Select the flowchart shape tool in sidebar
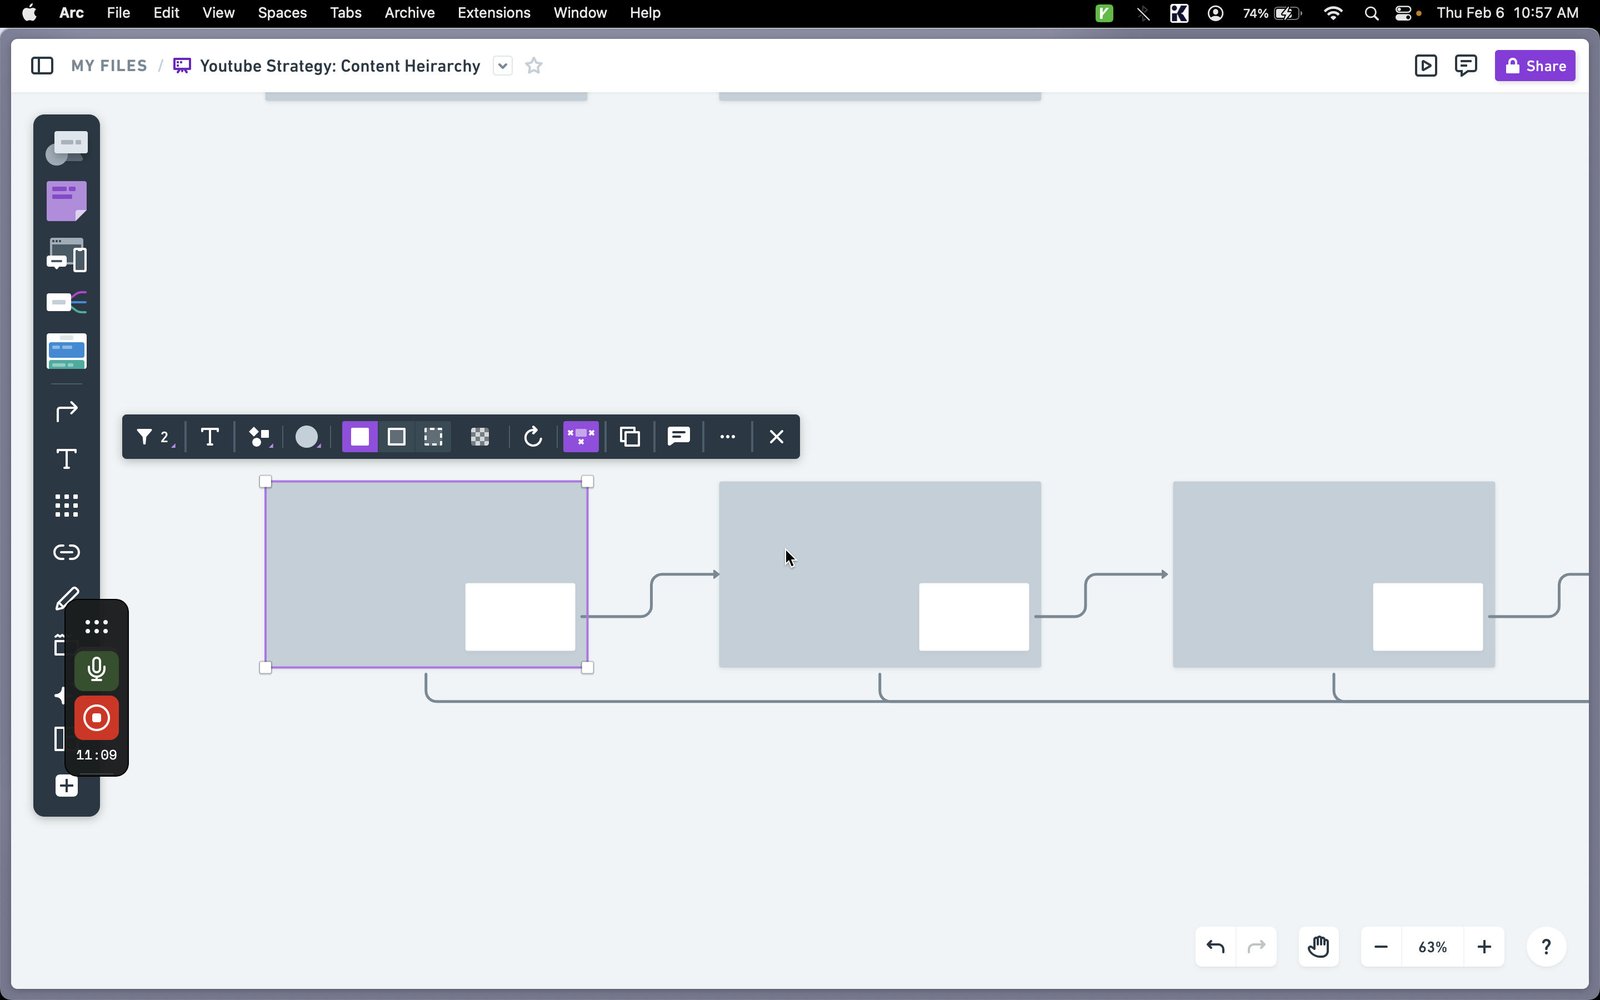The width and height of the screenshot is (1600, 1000). (x=66, y=148)
